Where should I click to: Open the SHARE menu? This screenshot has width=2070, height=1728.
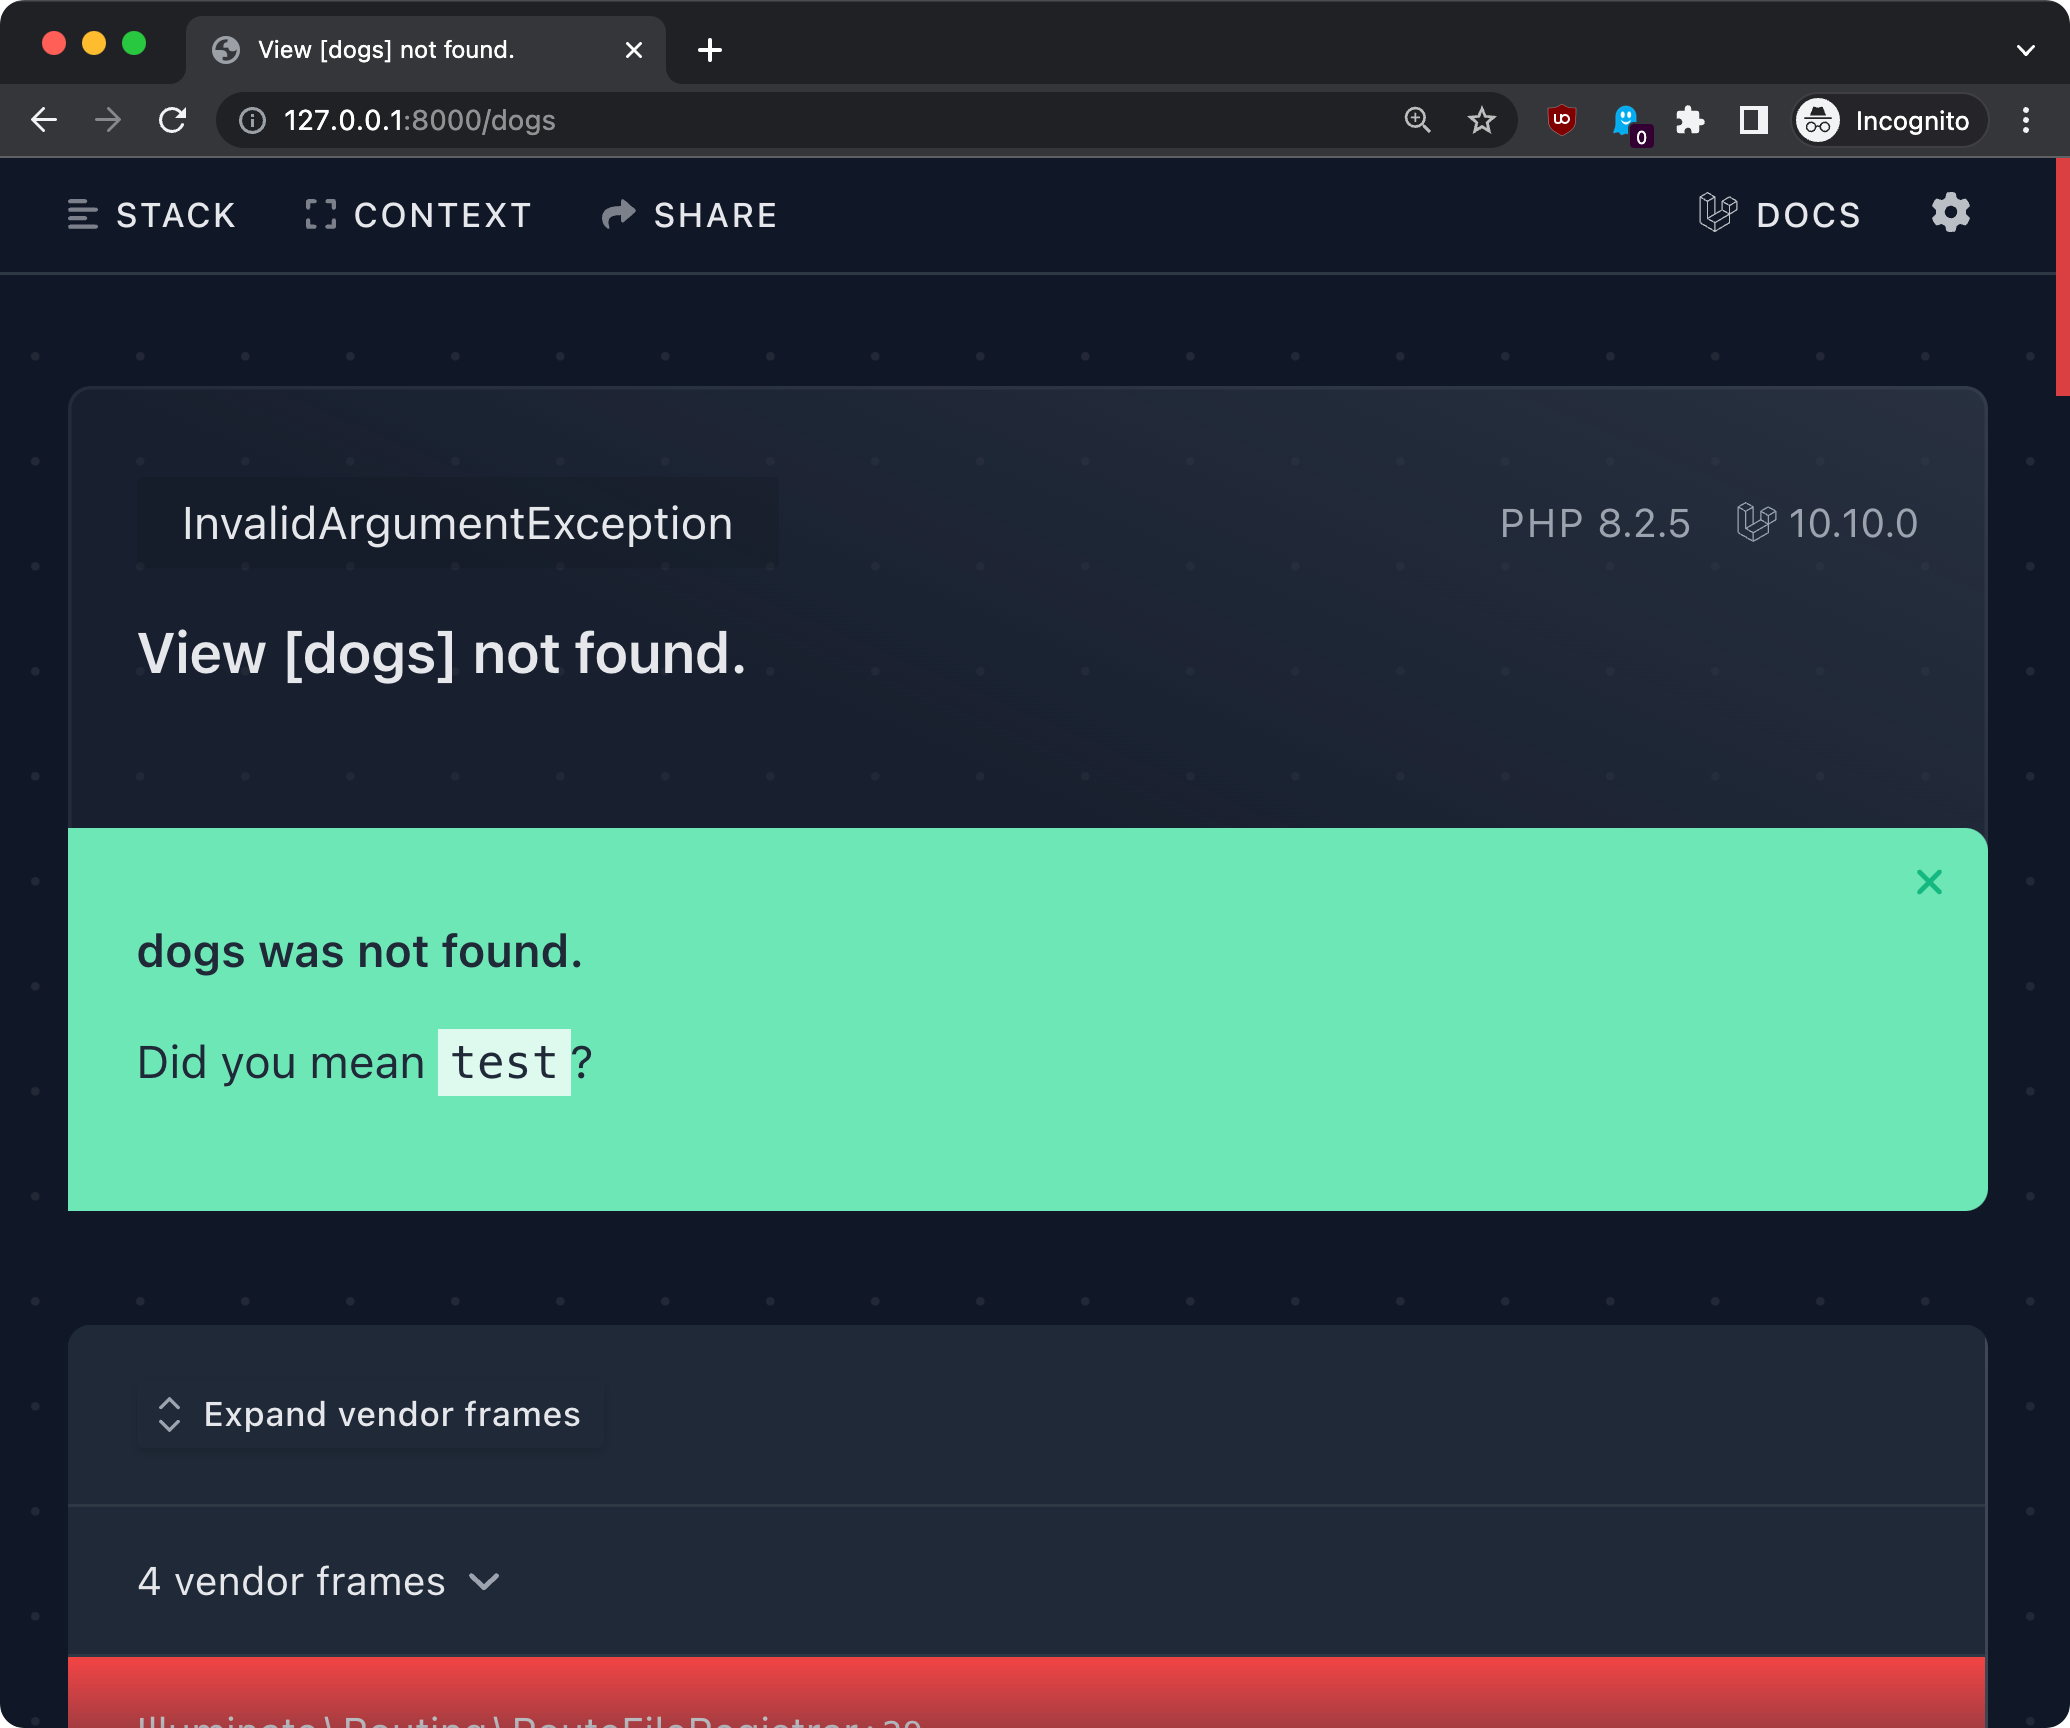tap(690, 215)
